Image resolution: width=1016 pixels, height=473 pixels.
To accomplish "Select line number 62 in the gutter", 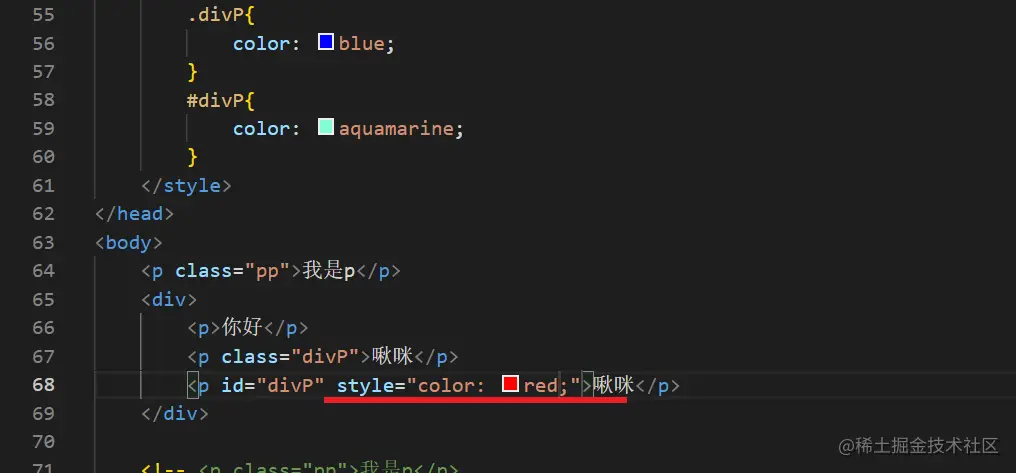I will (43, 214).
